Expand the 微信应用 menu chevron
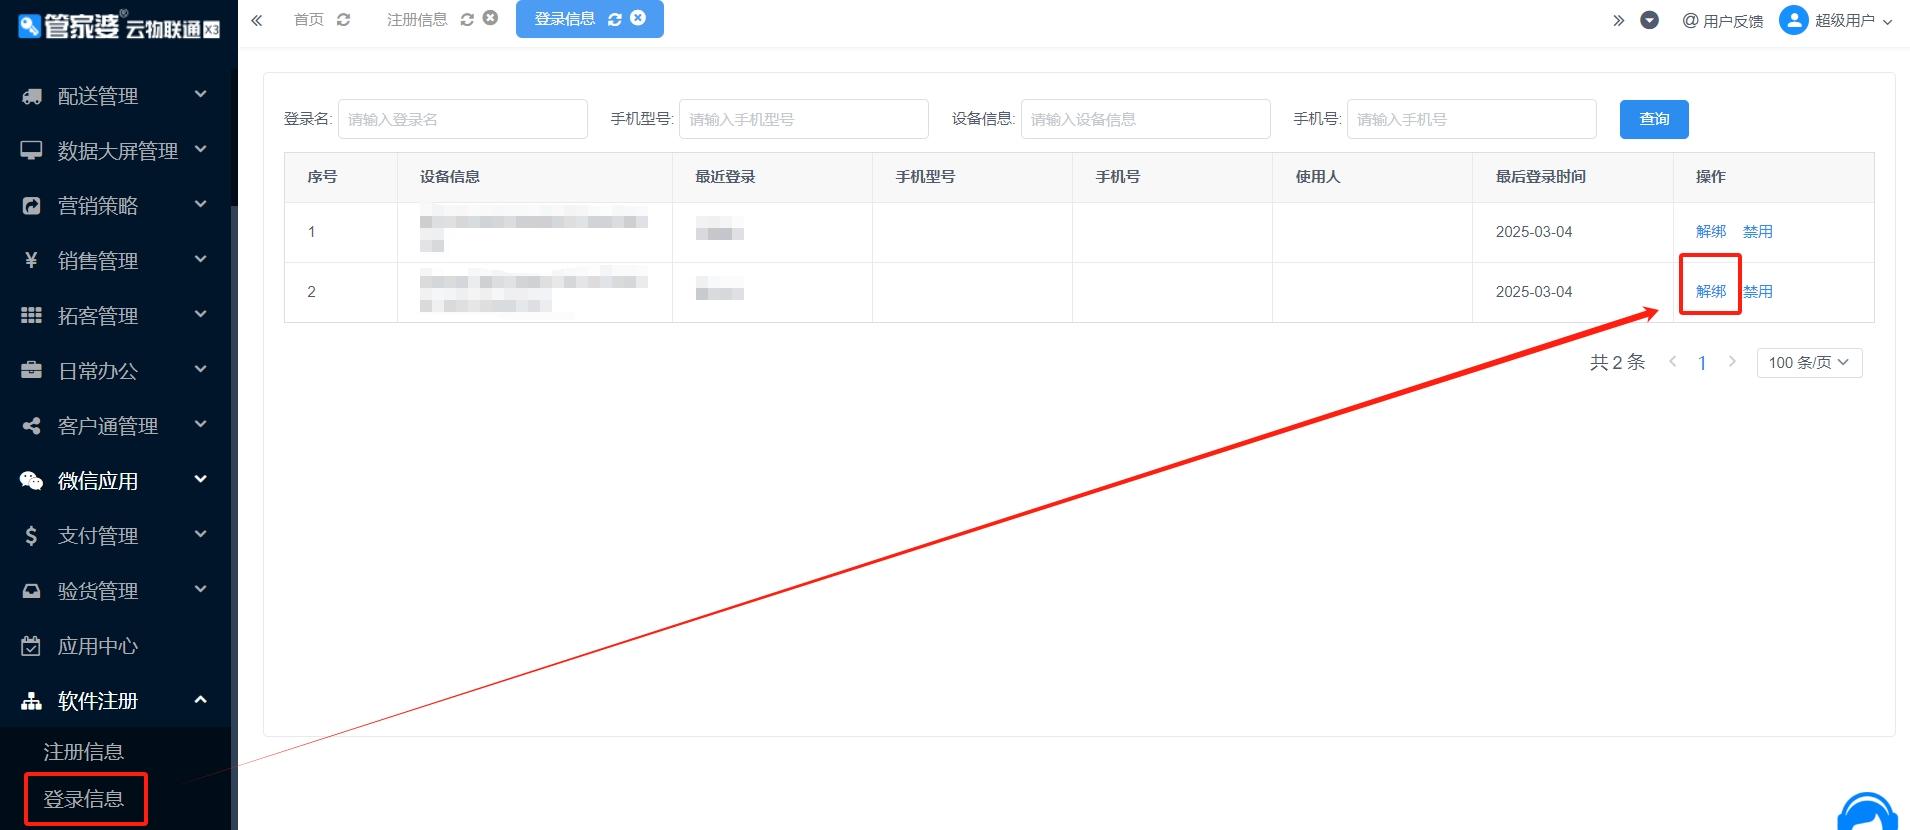This screenshot has width=1910, height=830. point(200,479)
